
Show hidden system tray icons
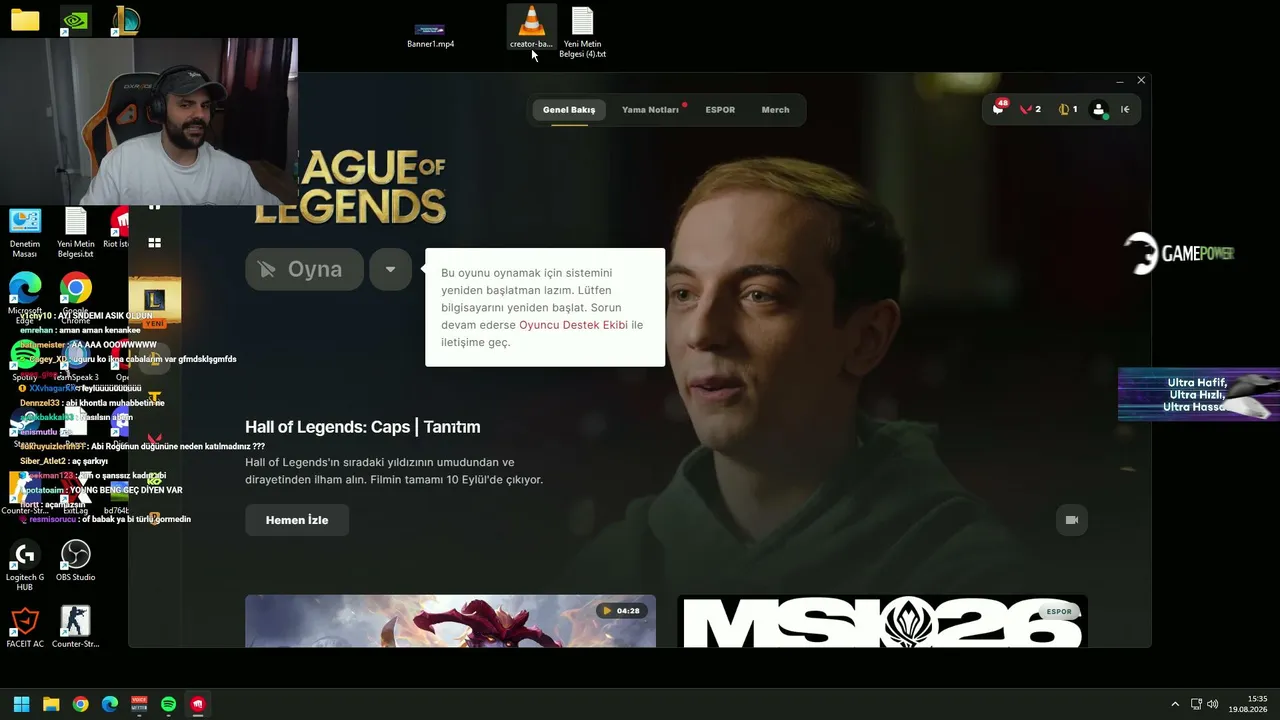1175,704
